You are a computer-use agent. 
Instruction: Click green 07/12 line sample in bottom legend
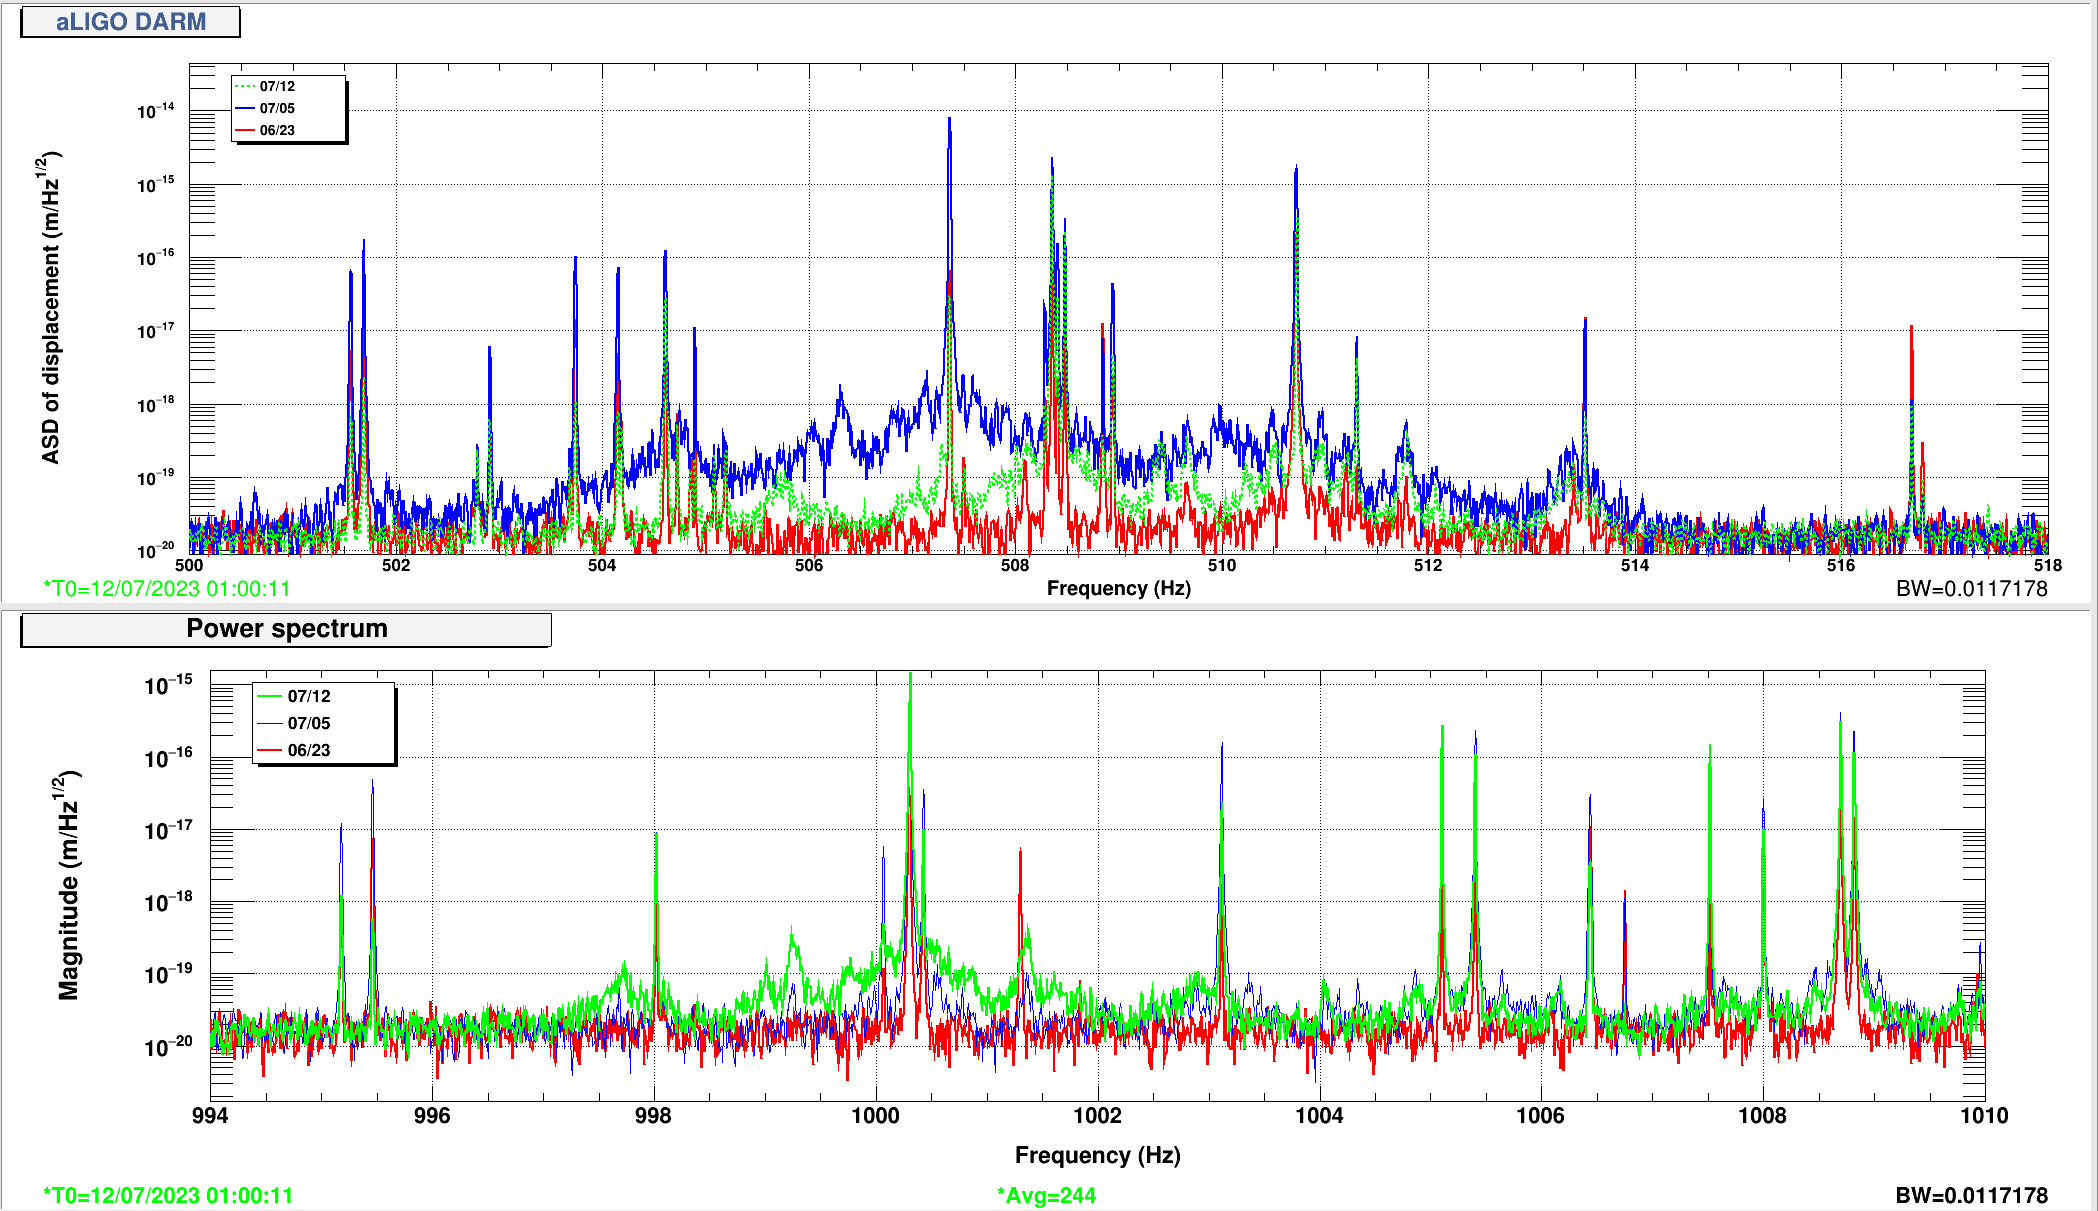270,696
